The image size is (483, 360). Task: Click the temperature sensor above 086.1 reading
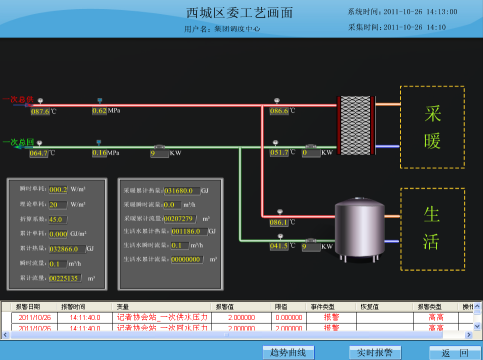(x=280, y=212)
